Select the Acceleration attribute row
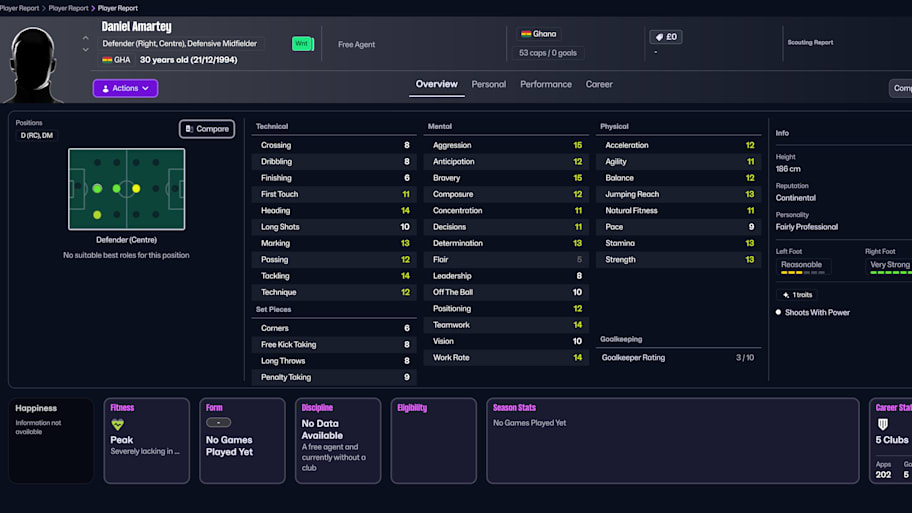The height and width of the screenshot is (513, 912). [x=679, y=145]
